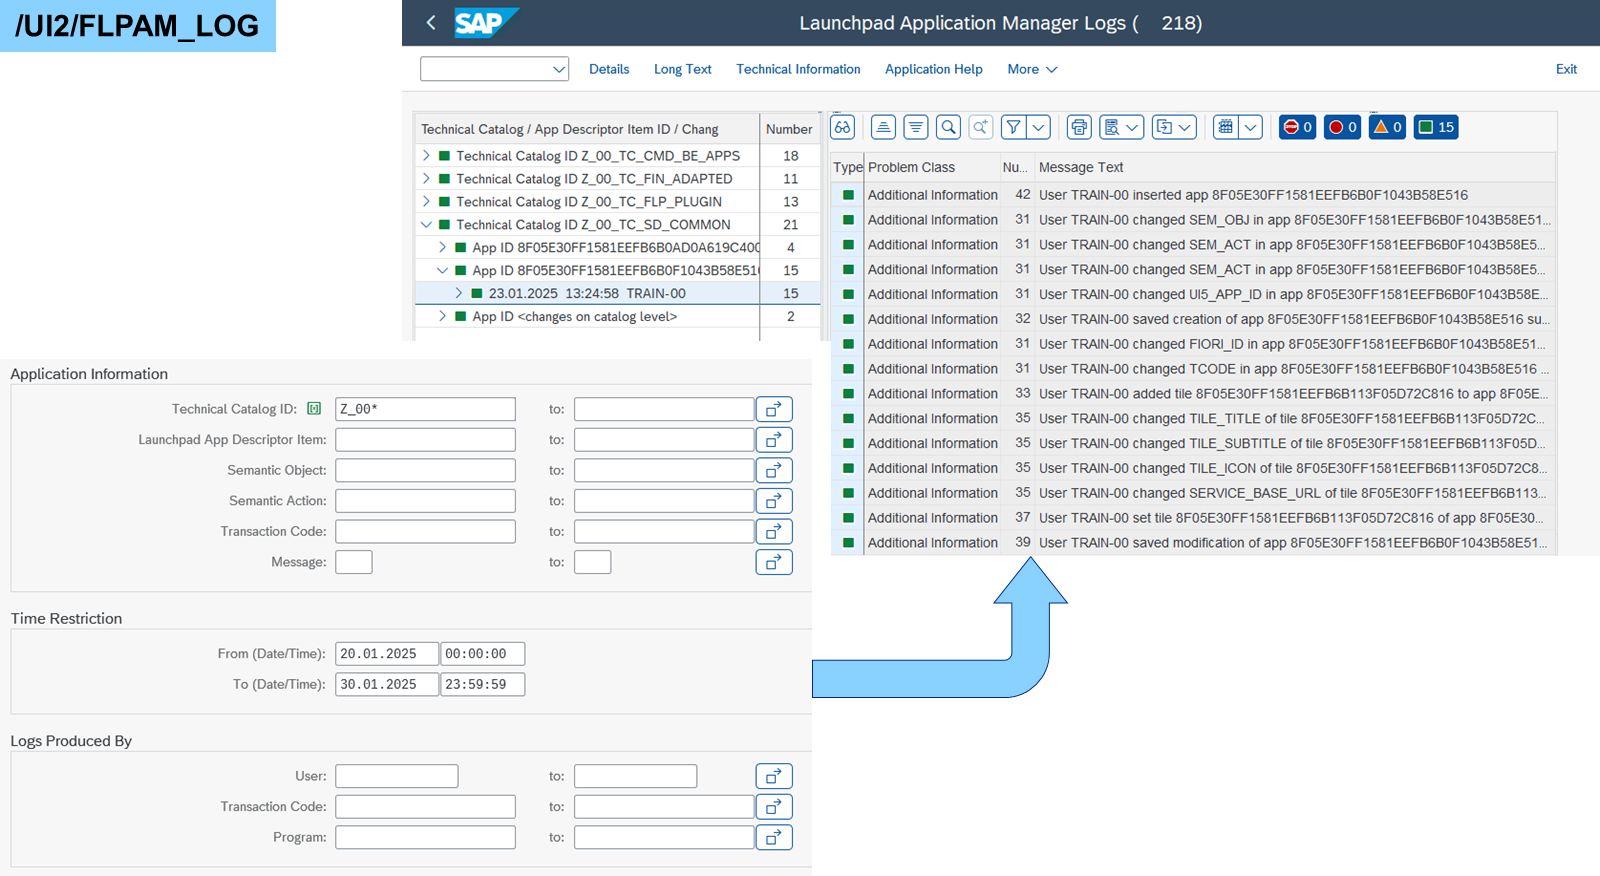Sort messages in descending order
Viewport: 1600px width, 876px height.
(915, 127)
